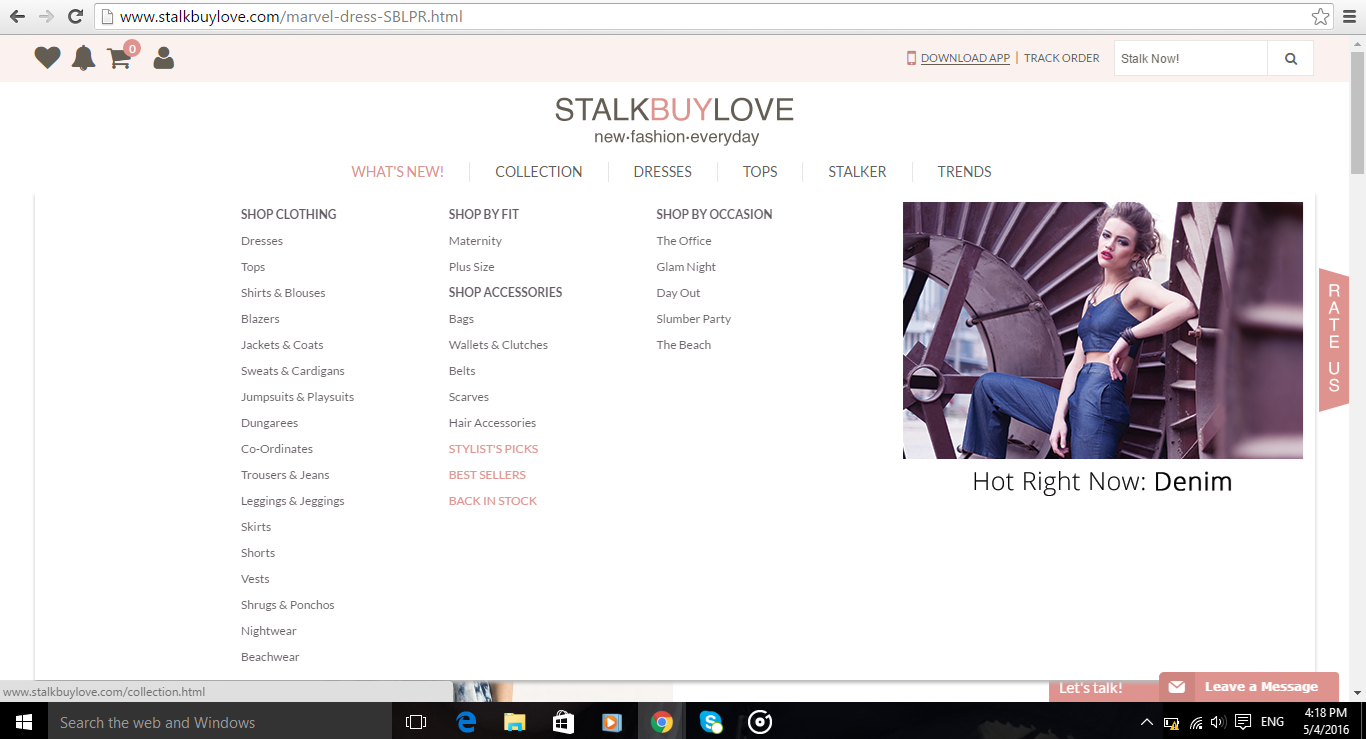
Task: Bookmark page with the star icon
Action: [1320, 16]
